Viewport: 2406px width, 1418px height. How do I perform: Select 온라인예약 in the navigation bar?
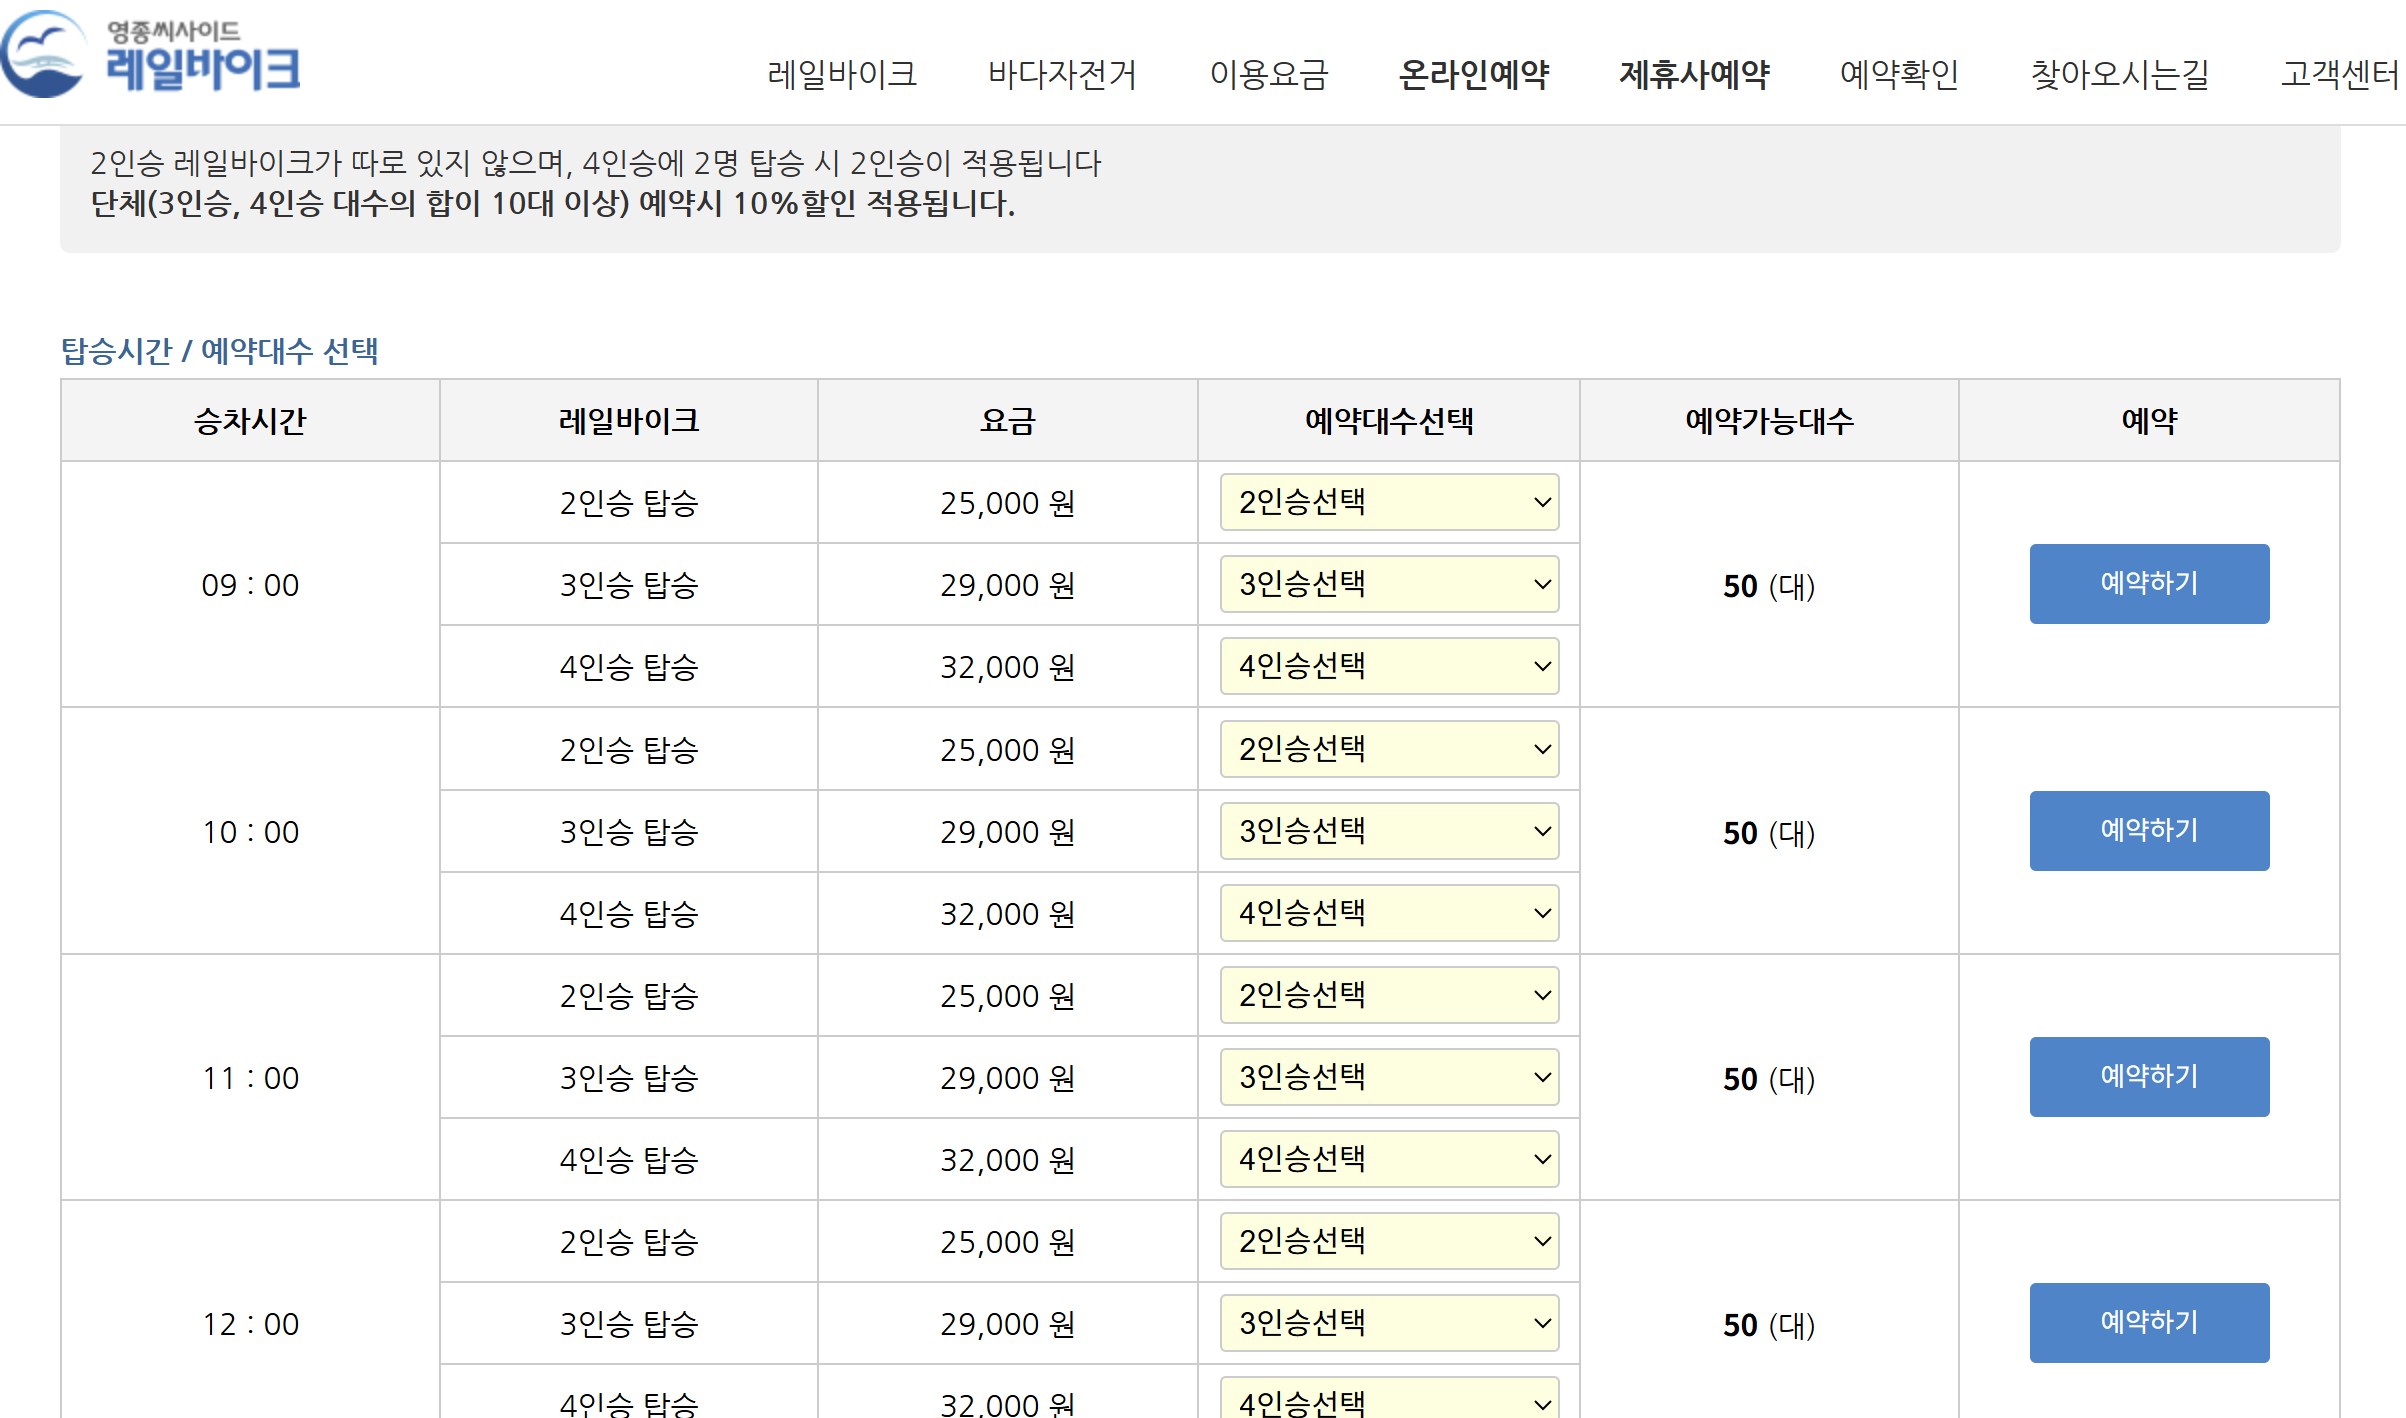(1473, 74)
